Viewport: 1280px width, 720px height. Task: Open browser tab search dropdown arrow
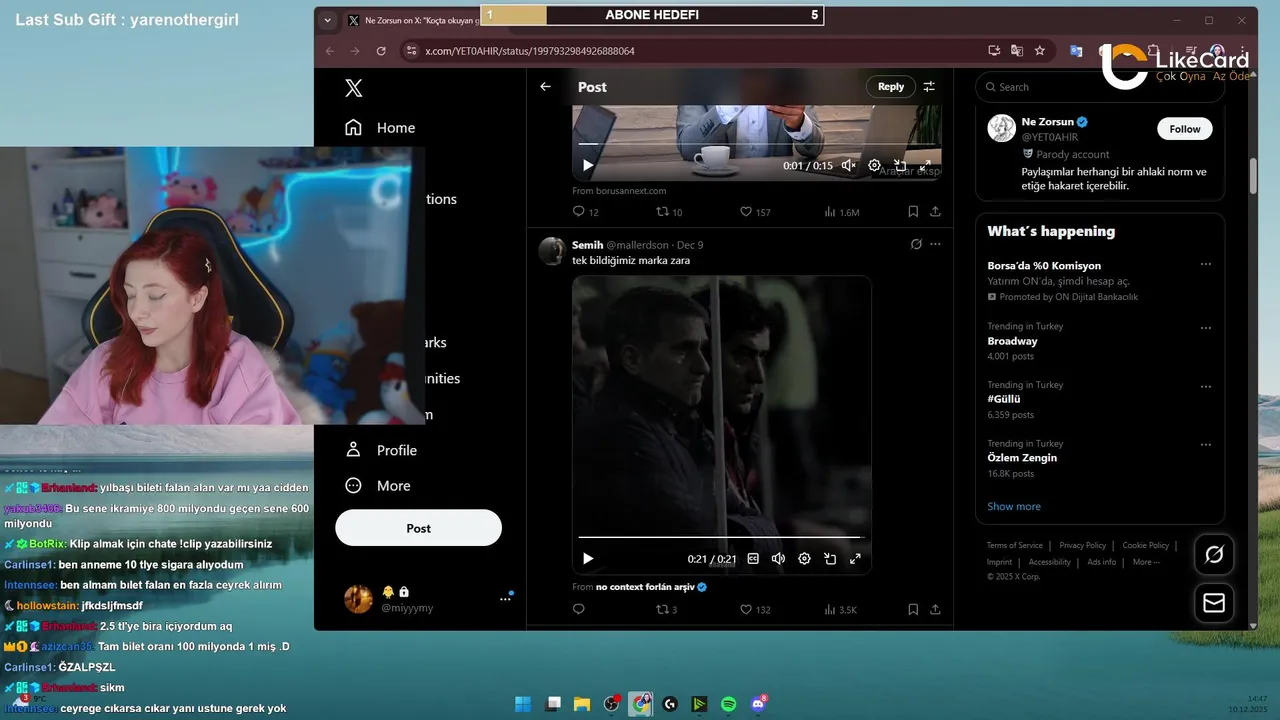[327, 20]
